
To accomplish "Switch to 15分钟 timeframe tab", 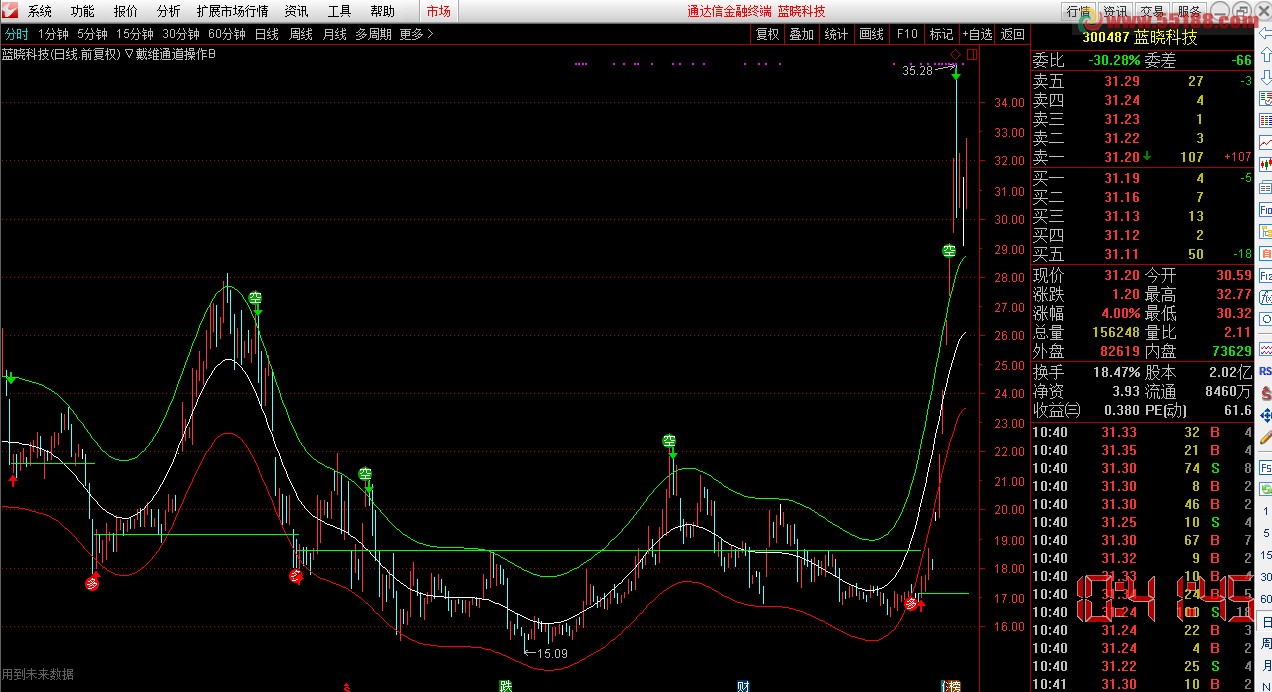I will (134, 34).
